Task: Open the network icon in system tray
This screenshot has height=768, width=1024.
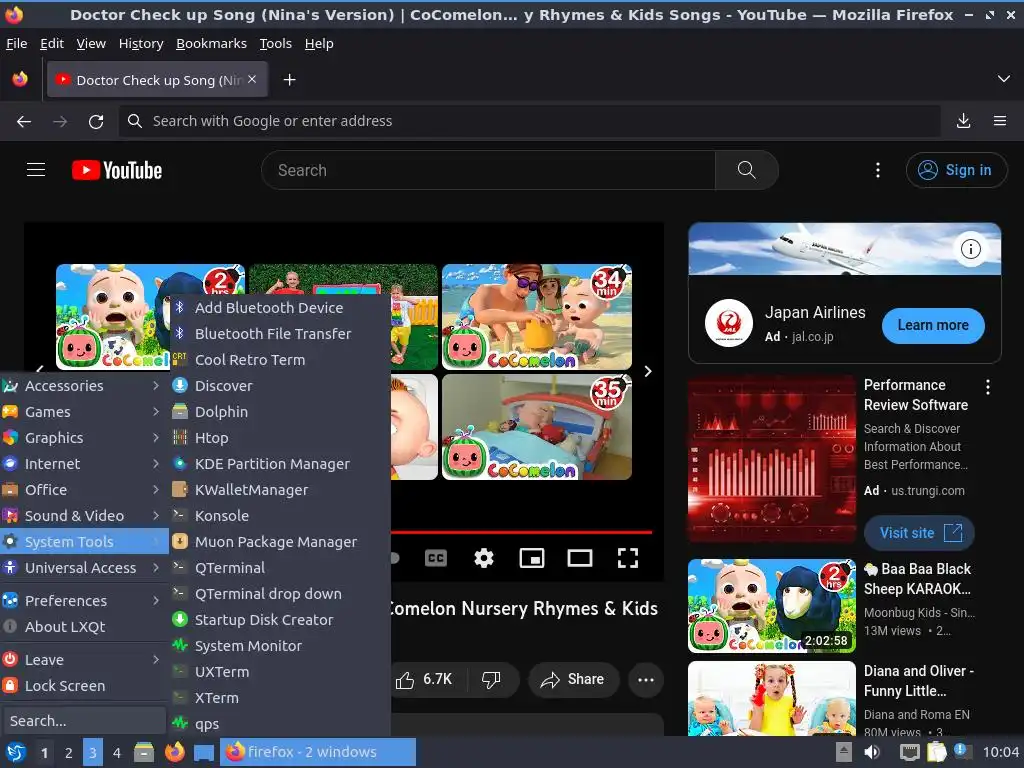Action: point(909,752)
